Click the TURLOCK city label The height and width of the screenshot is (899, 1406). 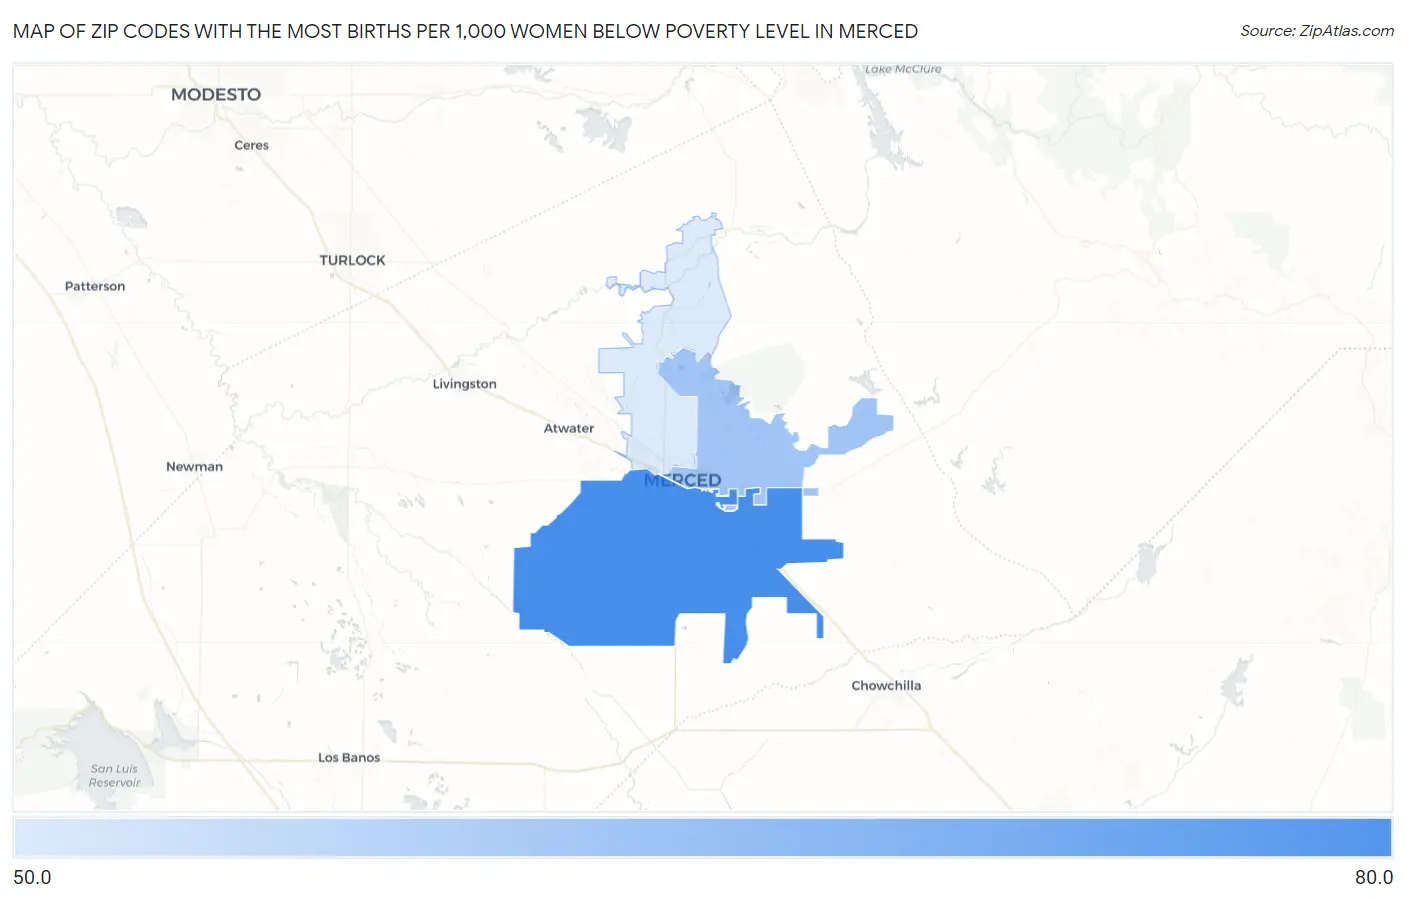[x=352, y=260]
